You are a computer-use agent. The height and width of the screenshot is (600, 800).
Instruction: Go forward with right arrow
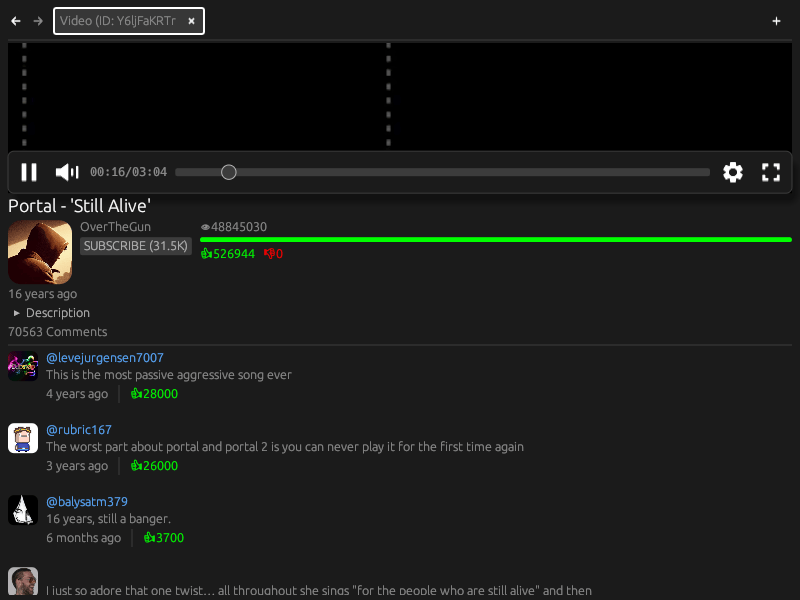tap(38, 21)
